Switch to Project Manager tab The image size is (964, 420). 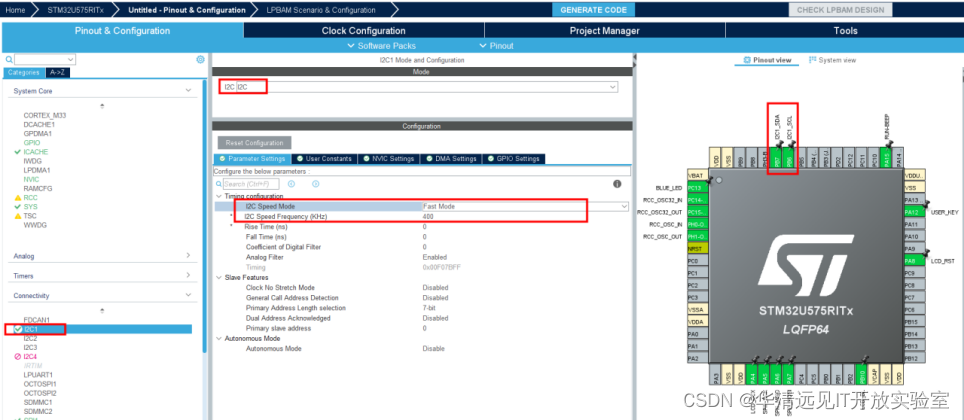point(604,31)
